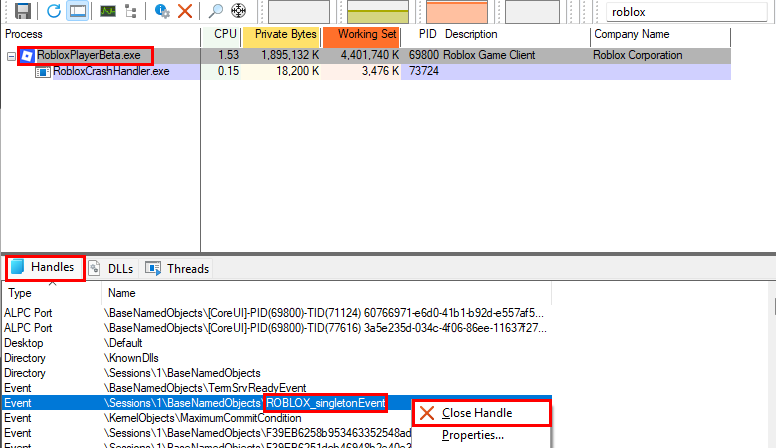Click the RobloxPlayerBeta.exe process icon
Image resolution: width=776 pixels, height=448 pixels.
27,55
